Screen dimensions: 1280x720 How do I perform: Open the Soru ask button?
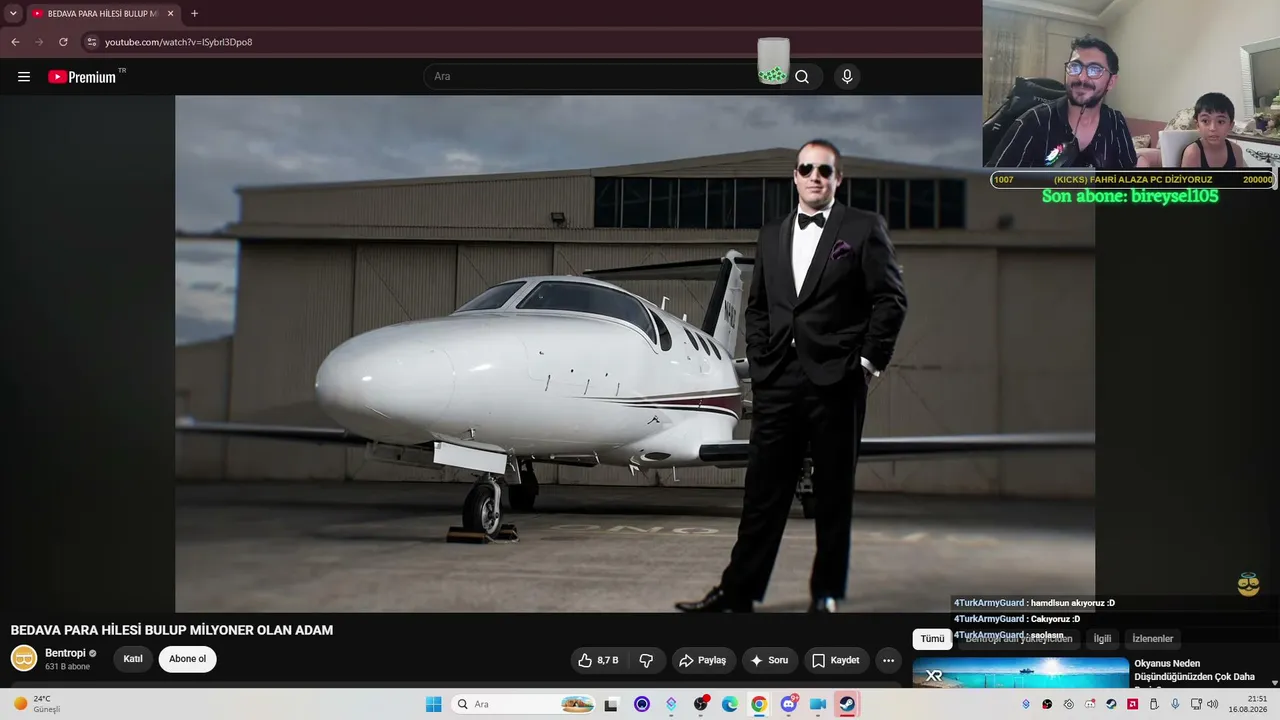coord(769,660)
